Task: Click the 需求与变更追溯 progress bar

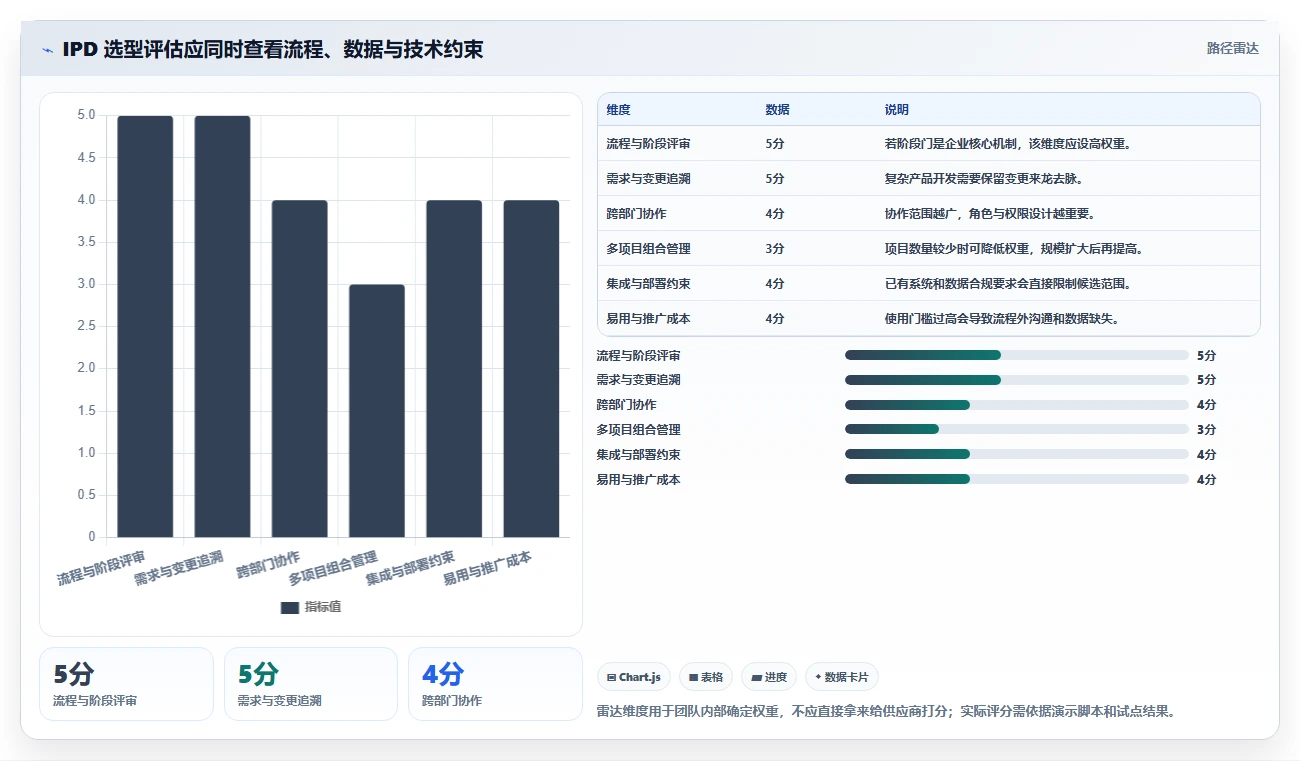Action: [1017, 380]
